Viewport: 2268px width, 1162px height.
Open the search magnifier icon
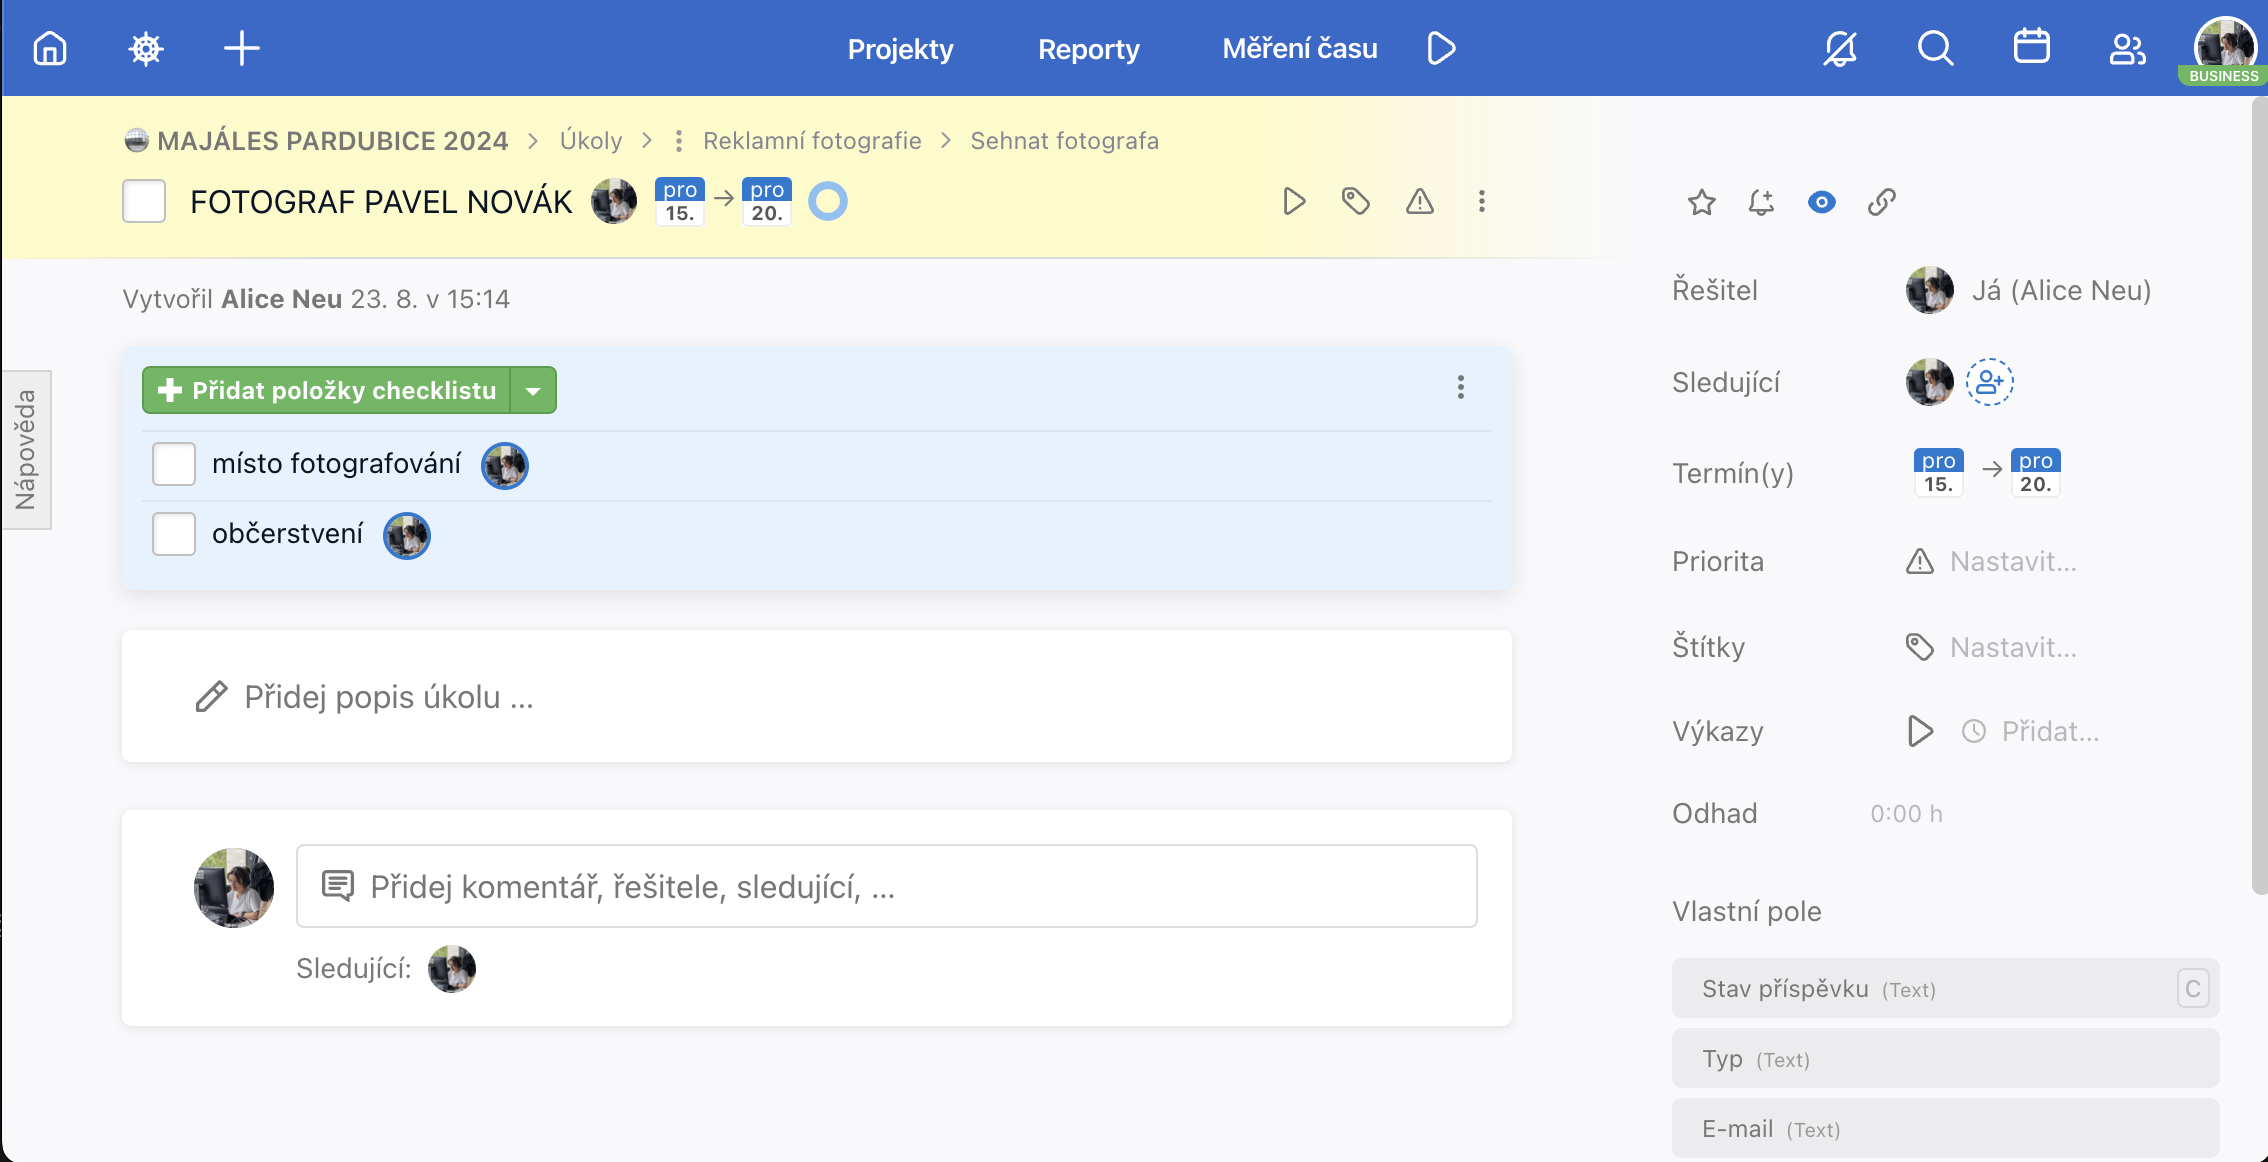[1936, 48]
